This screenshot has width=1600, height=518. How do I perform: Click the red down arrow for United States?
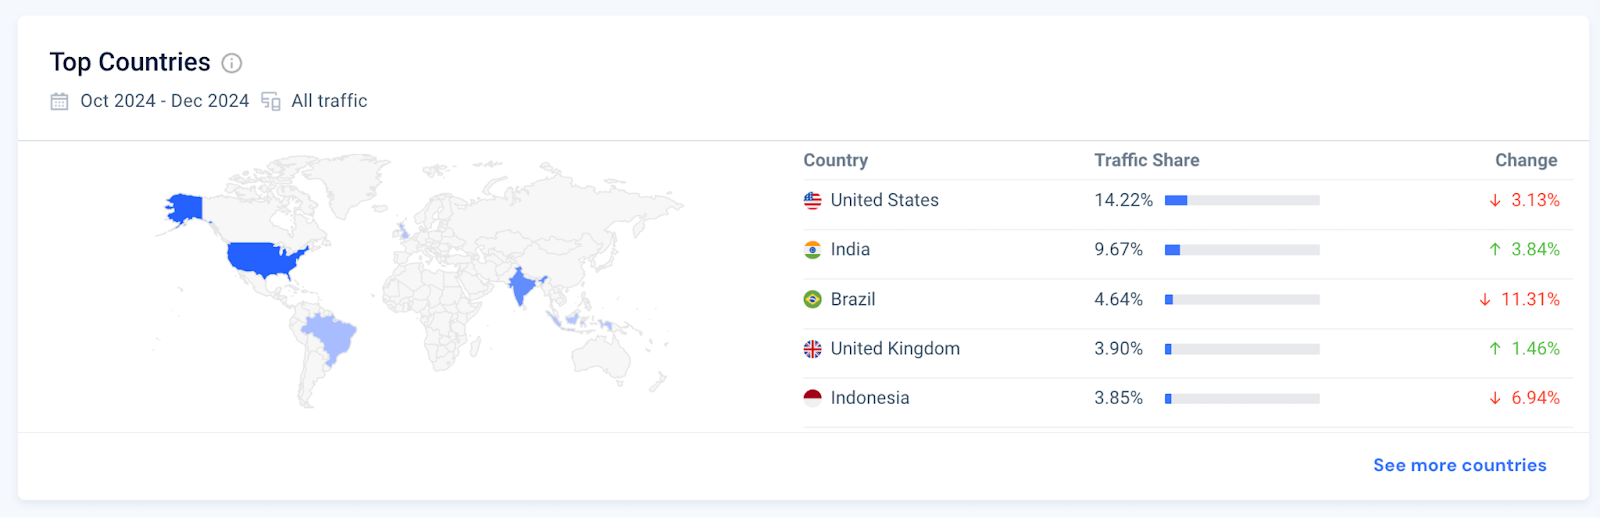pos(1495,201)
